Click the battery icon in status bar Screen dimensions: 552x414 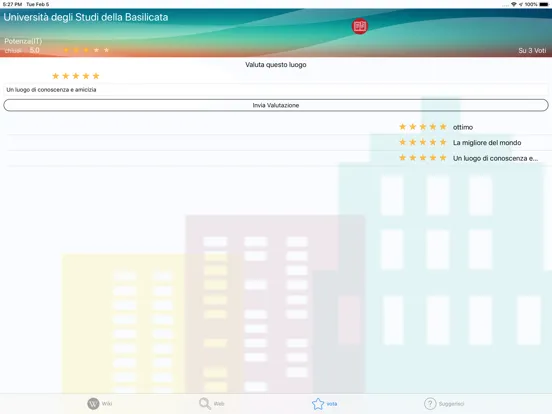pyautogui.click(x=544, y=4)
